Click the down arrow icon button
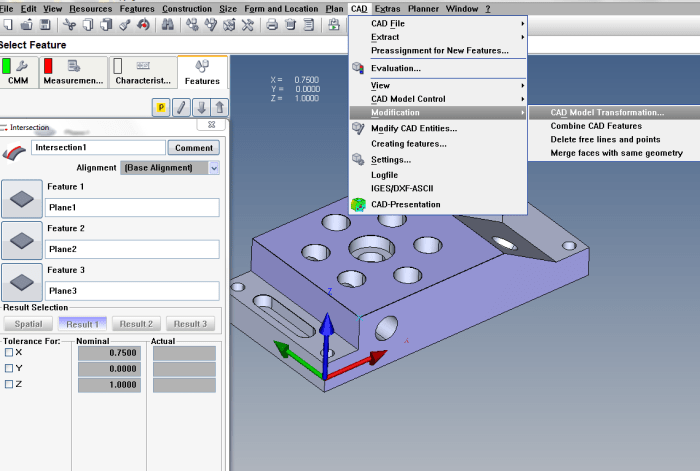The width and height of the screenshot is (700, 471). (201, 107)
